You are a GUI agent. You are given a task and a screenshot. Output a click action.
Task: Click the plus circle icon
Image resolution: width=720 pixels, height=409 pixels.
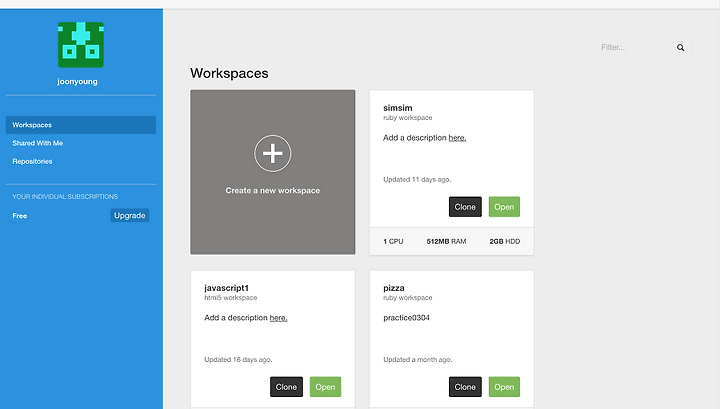click(273, 153)
